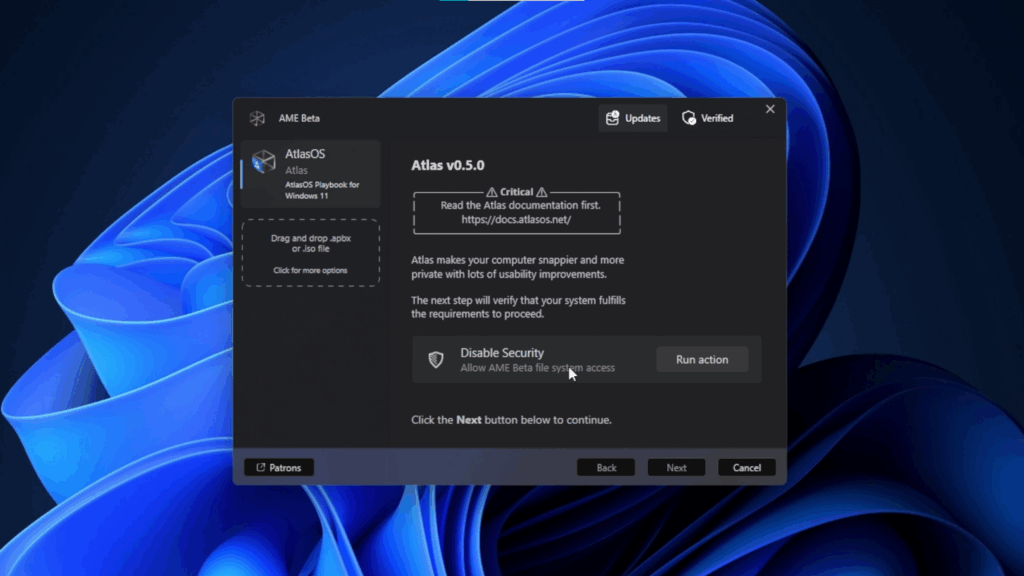Go Back to the previous step

pos(606,466)
